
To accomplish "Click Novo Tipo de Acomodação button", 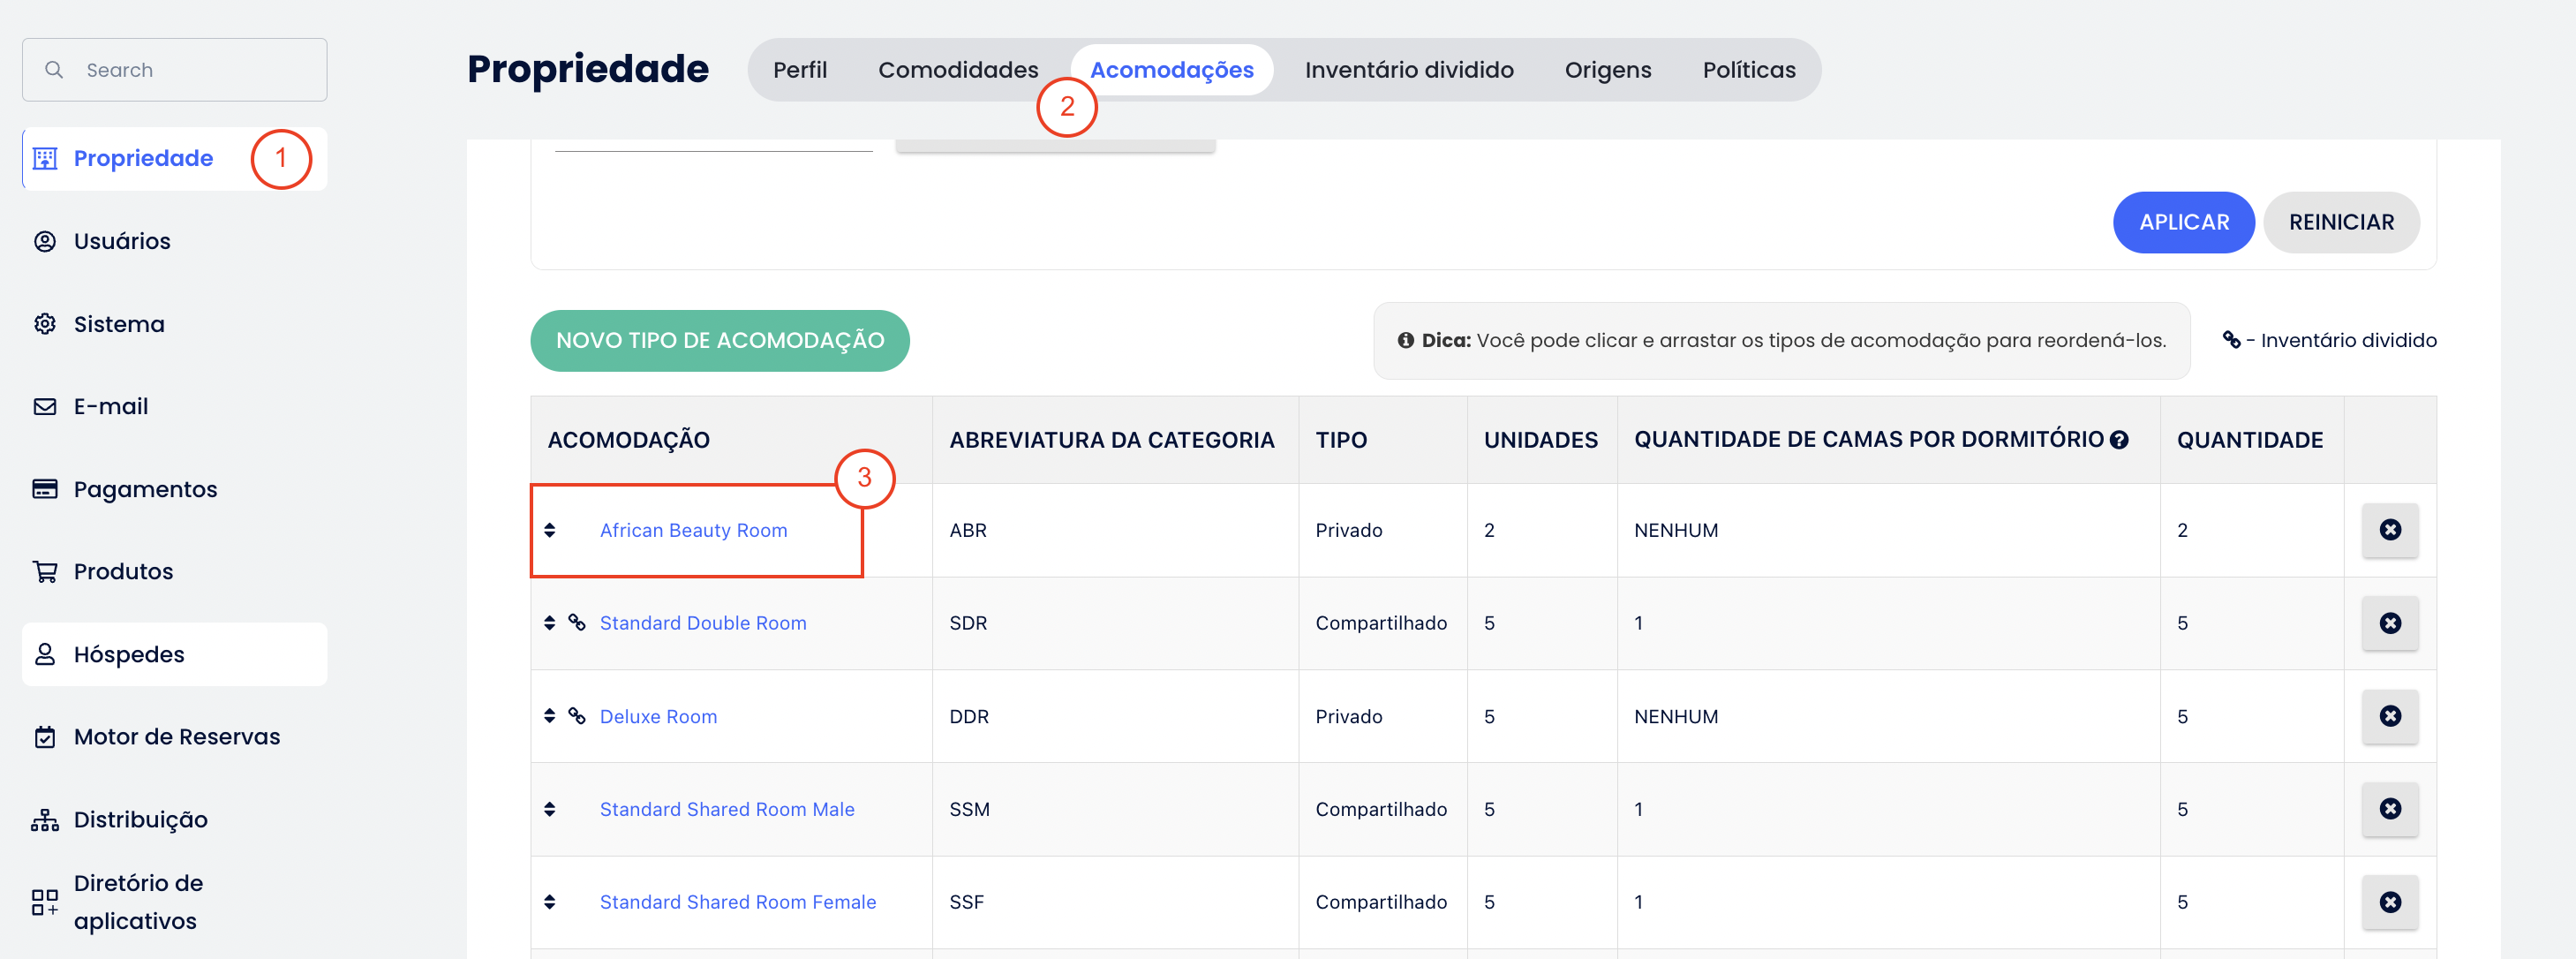I will point(719,341).
